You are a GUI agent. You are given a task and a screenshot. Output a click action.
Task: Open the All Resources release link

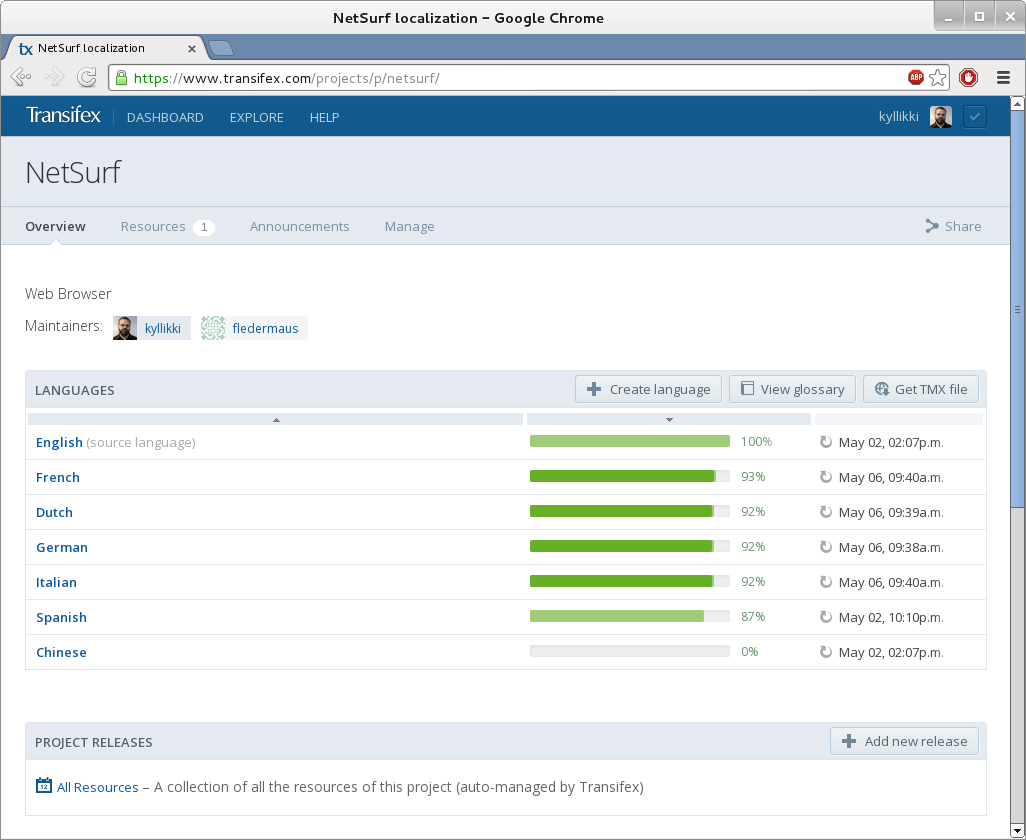click(x=97, y=787)
